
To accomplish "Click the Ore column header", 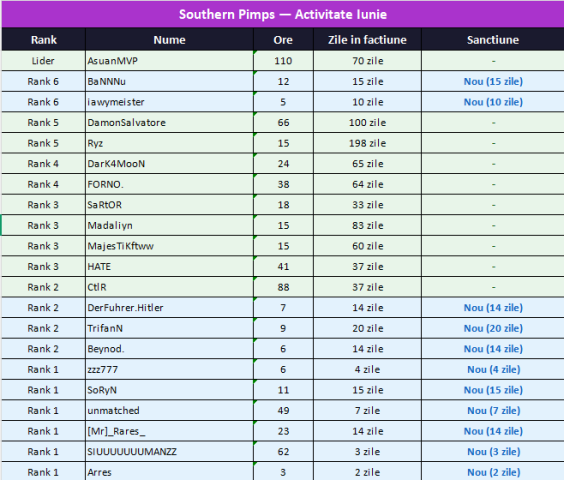I will coord(283,40).
